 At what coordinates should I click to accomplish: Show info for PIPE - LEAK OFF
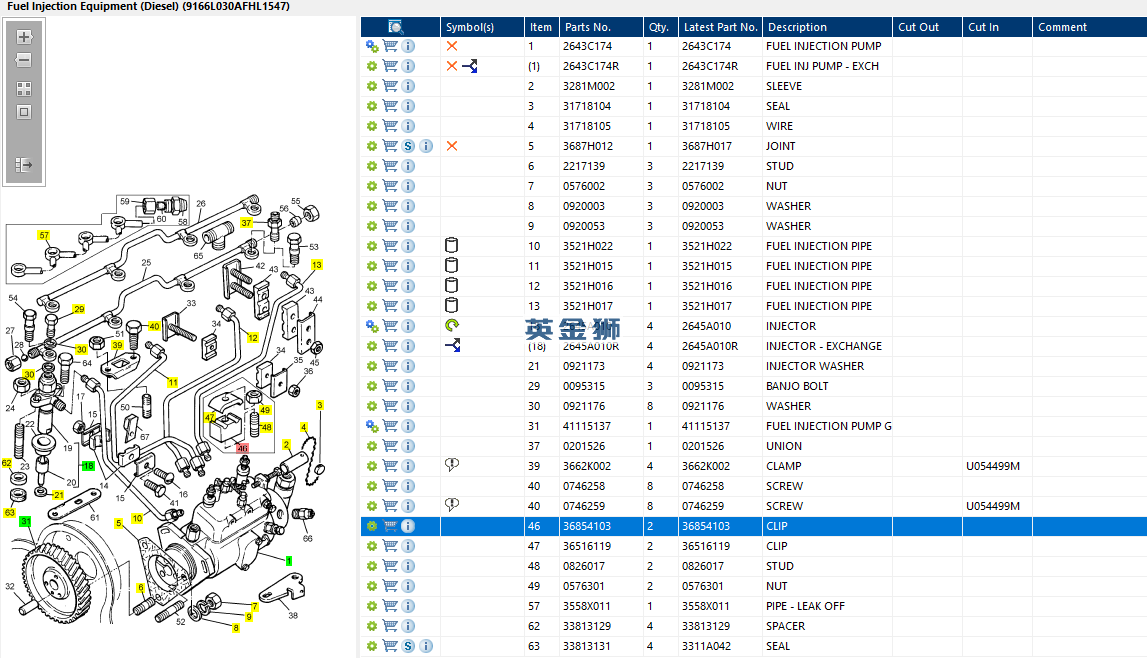pyautogui.click(x=408, y=606)
